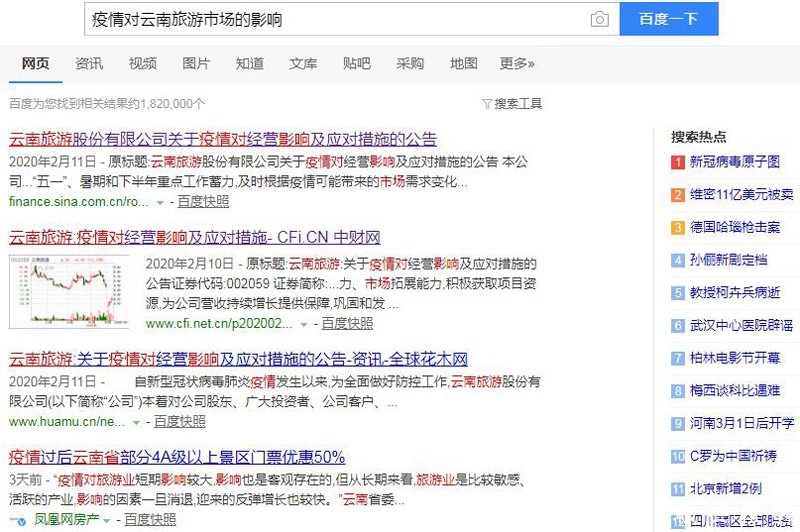Viewport: 800px width, 532px height.
Task: Open 百度快照 for the huamu.cn result
Action: (x=180, y=422)
